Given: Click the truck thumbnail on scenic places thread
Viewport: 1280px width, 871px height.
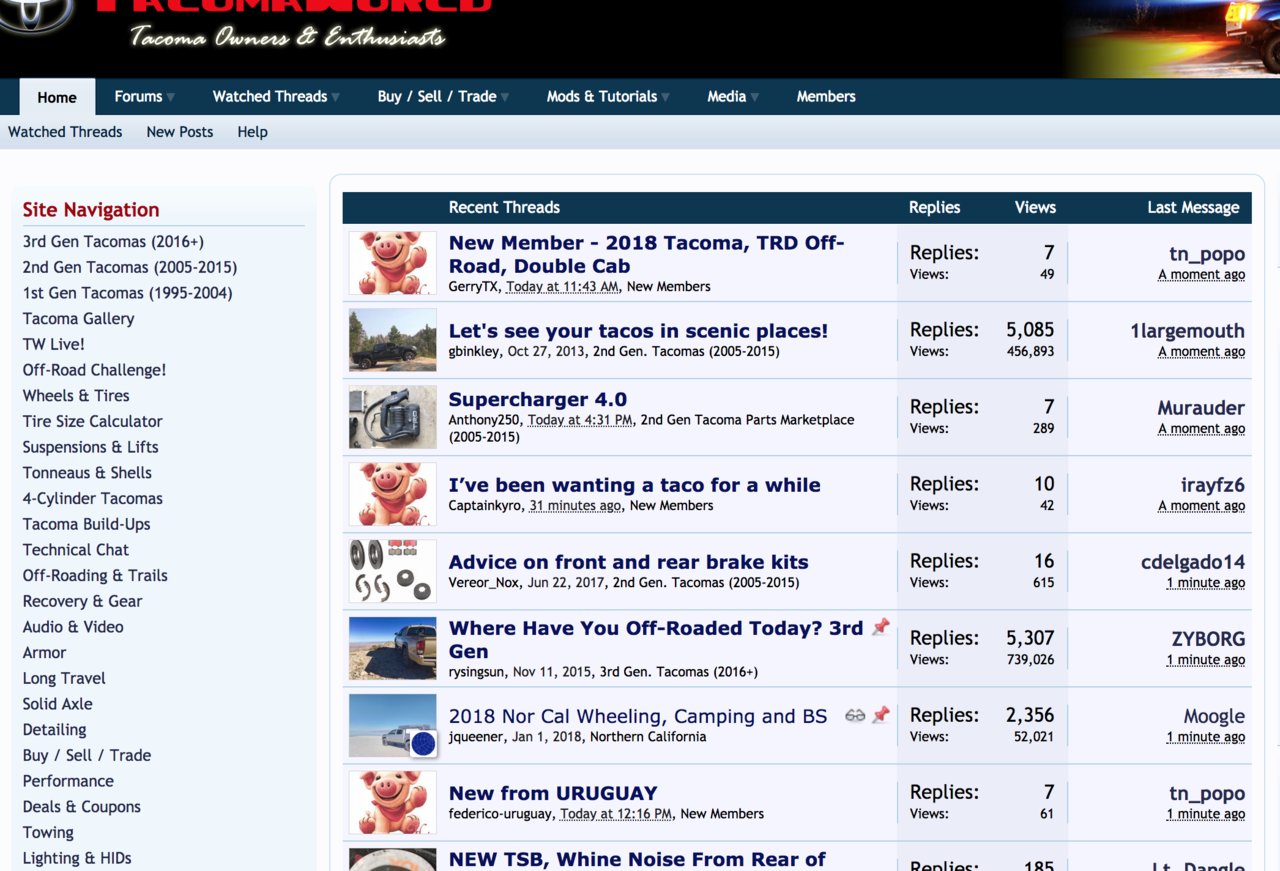Looking at the screenshot, I should pos(392,340).
